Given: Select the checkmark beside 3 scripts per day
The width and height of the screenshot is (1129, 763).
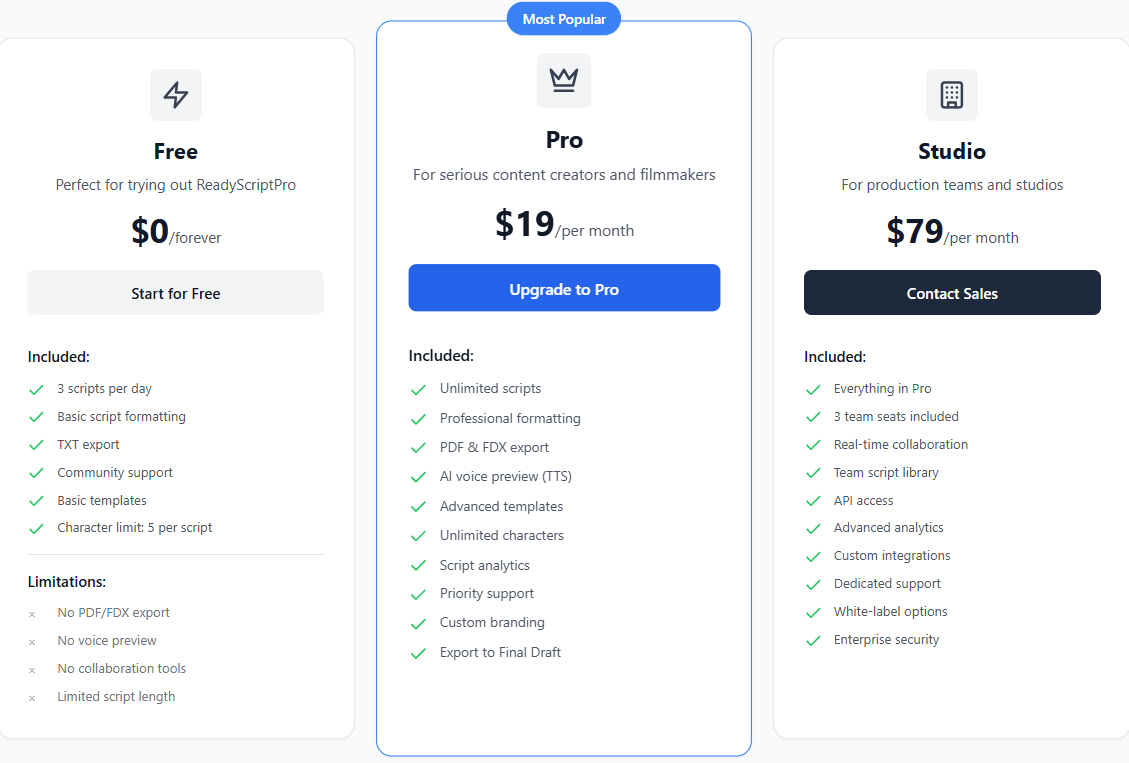Looking at the screenshot, I should click(x=36, y=389).
